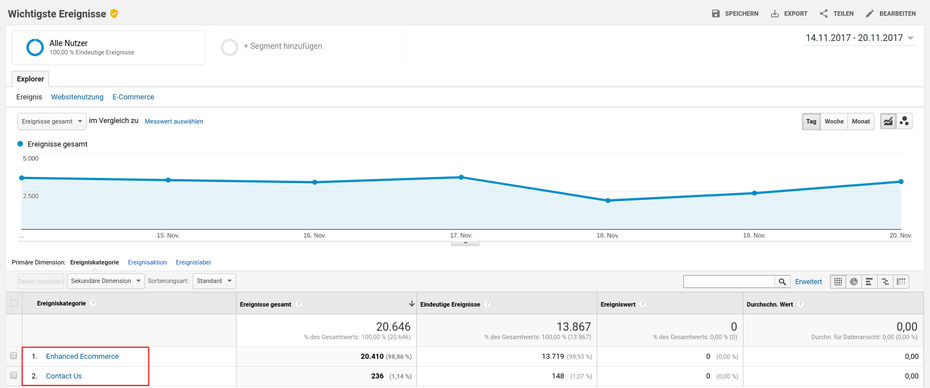Click the total value 20.646
This screenshot has width=930, height=388.
(393, 327)
